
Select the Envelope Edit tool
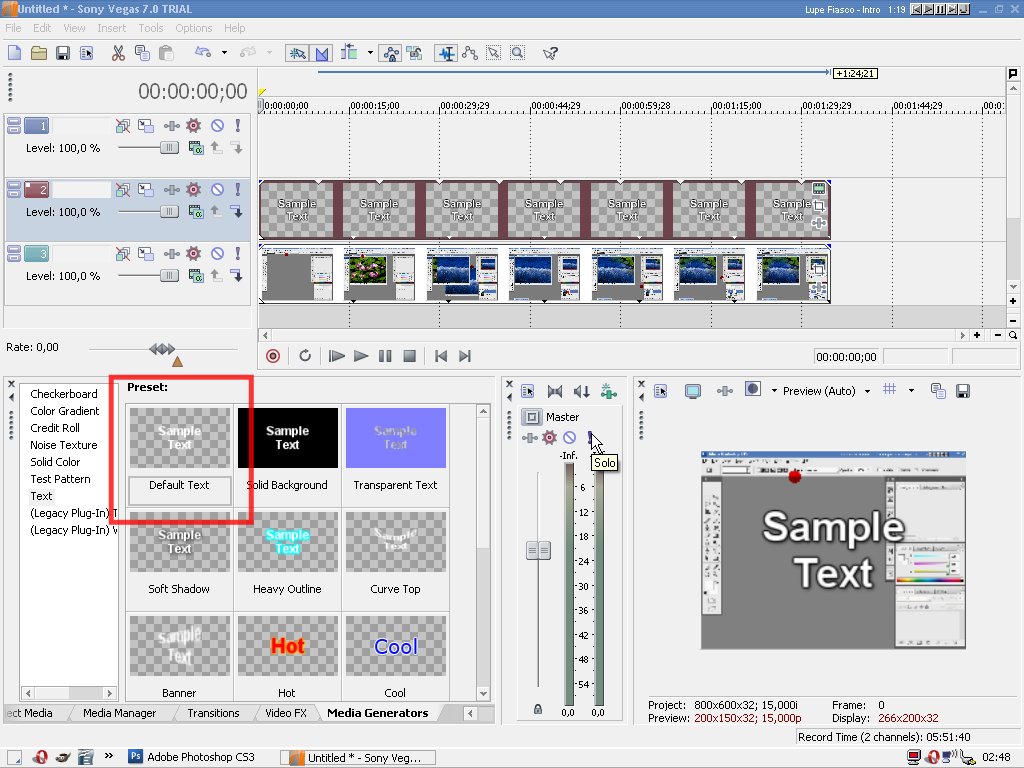pyautogui.click(x=470, y=53)
